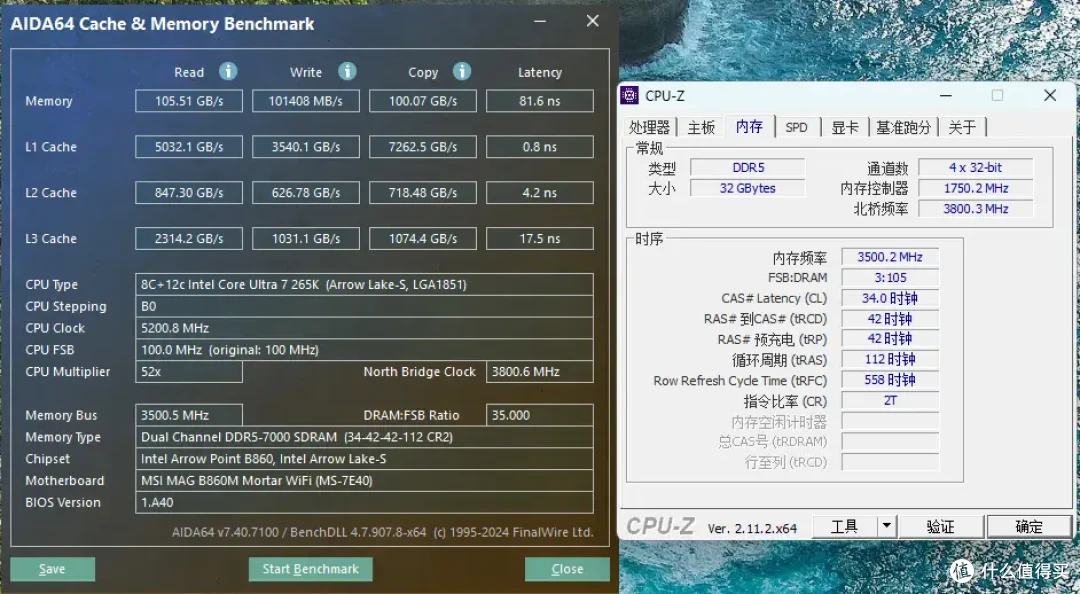
Task: Click L1 Cache Write value 3540.1 GB/s
Action: coord(306,147)
